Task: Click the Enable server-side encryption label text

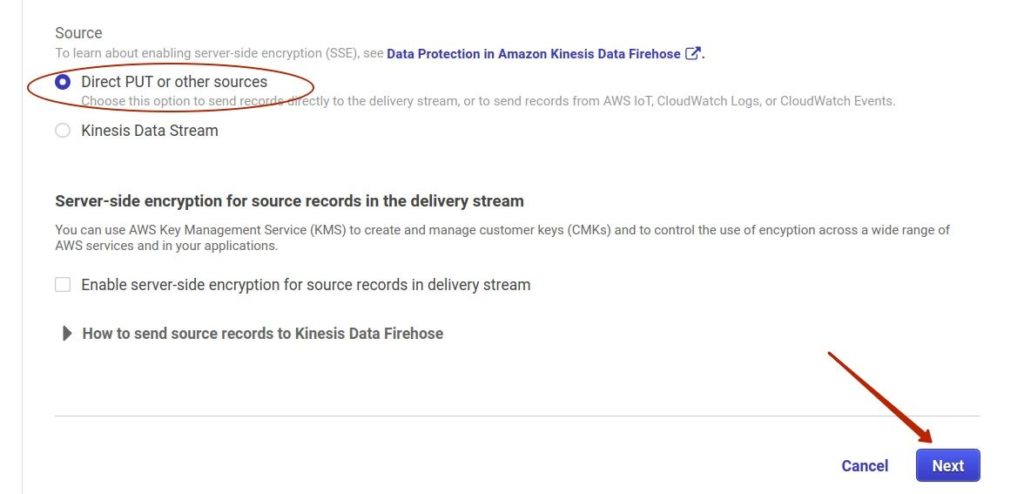Action: click(x=306, y=285)
